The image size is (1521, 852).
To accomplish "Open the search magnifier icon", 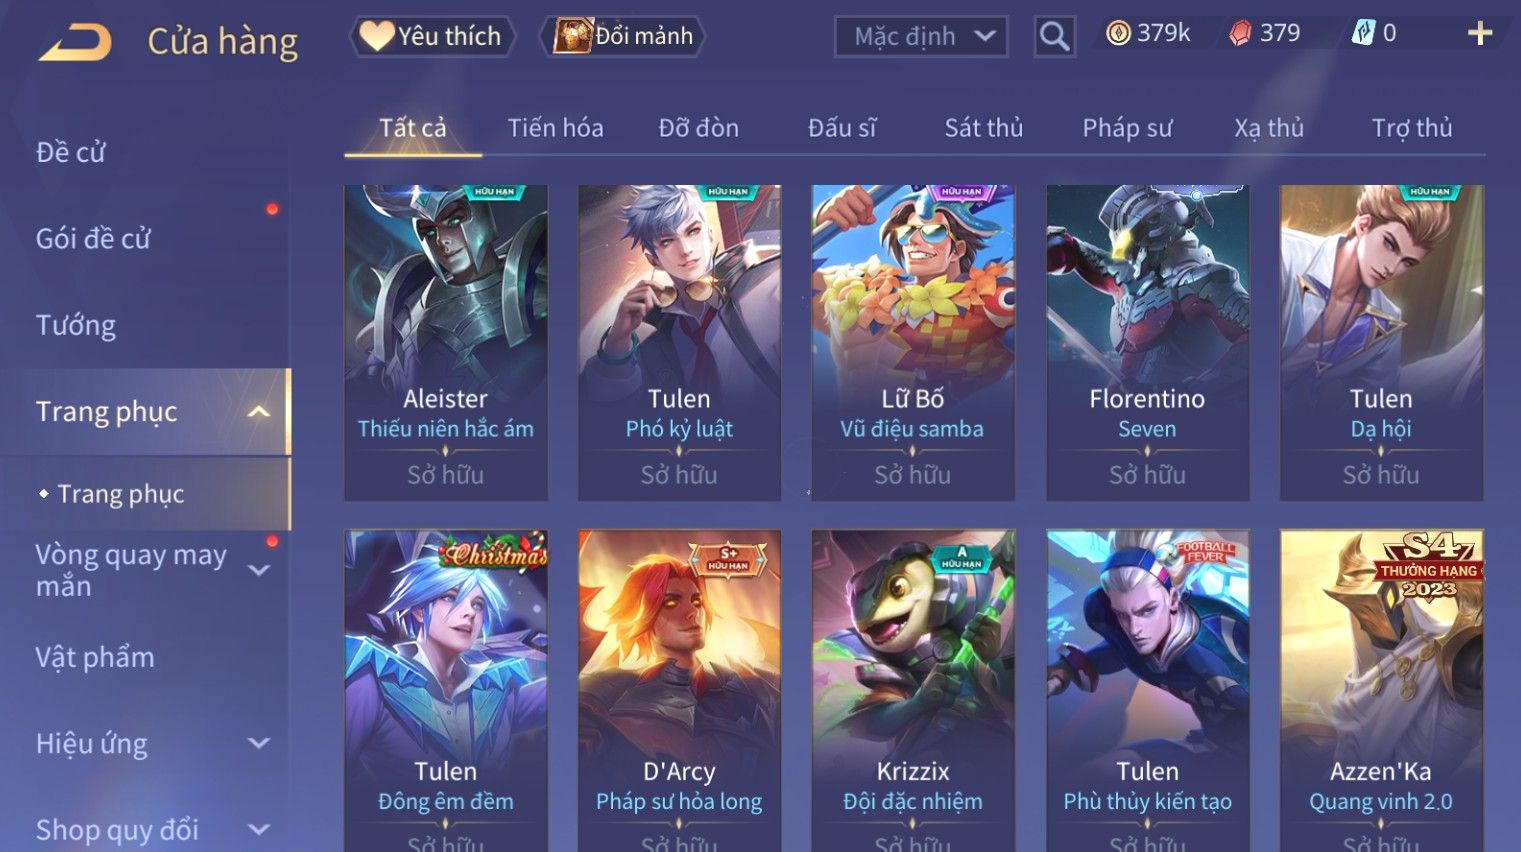I will click(x=1054, y=37).
